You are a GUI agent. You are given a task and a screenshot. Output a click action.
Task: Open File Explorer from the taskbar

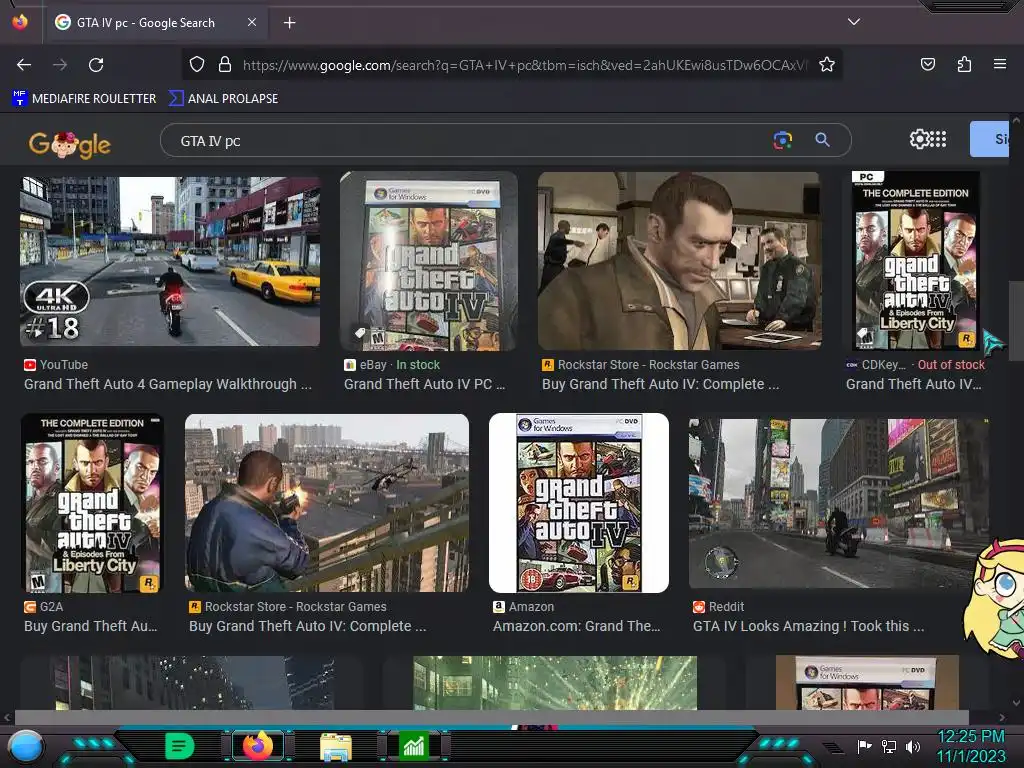click(x=336, y=747)
